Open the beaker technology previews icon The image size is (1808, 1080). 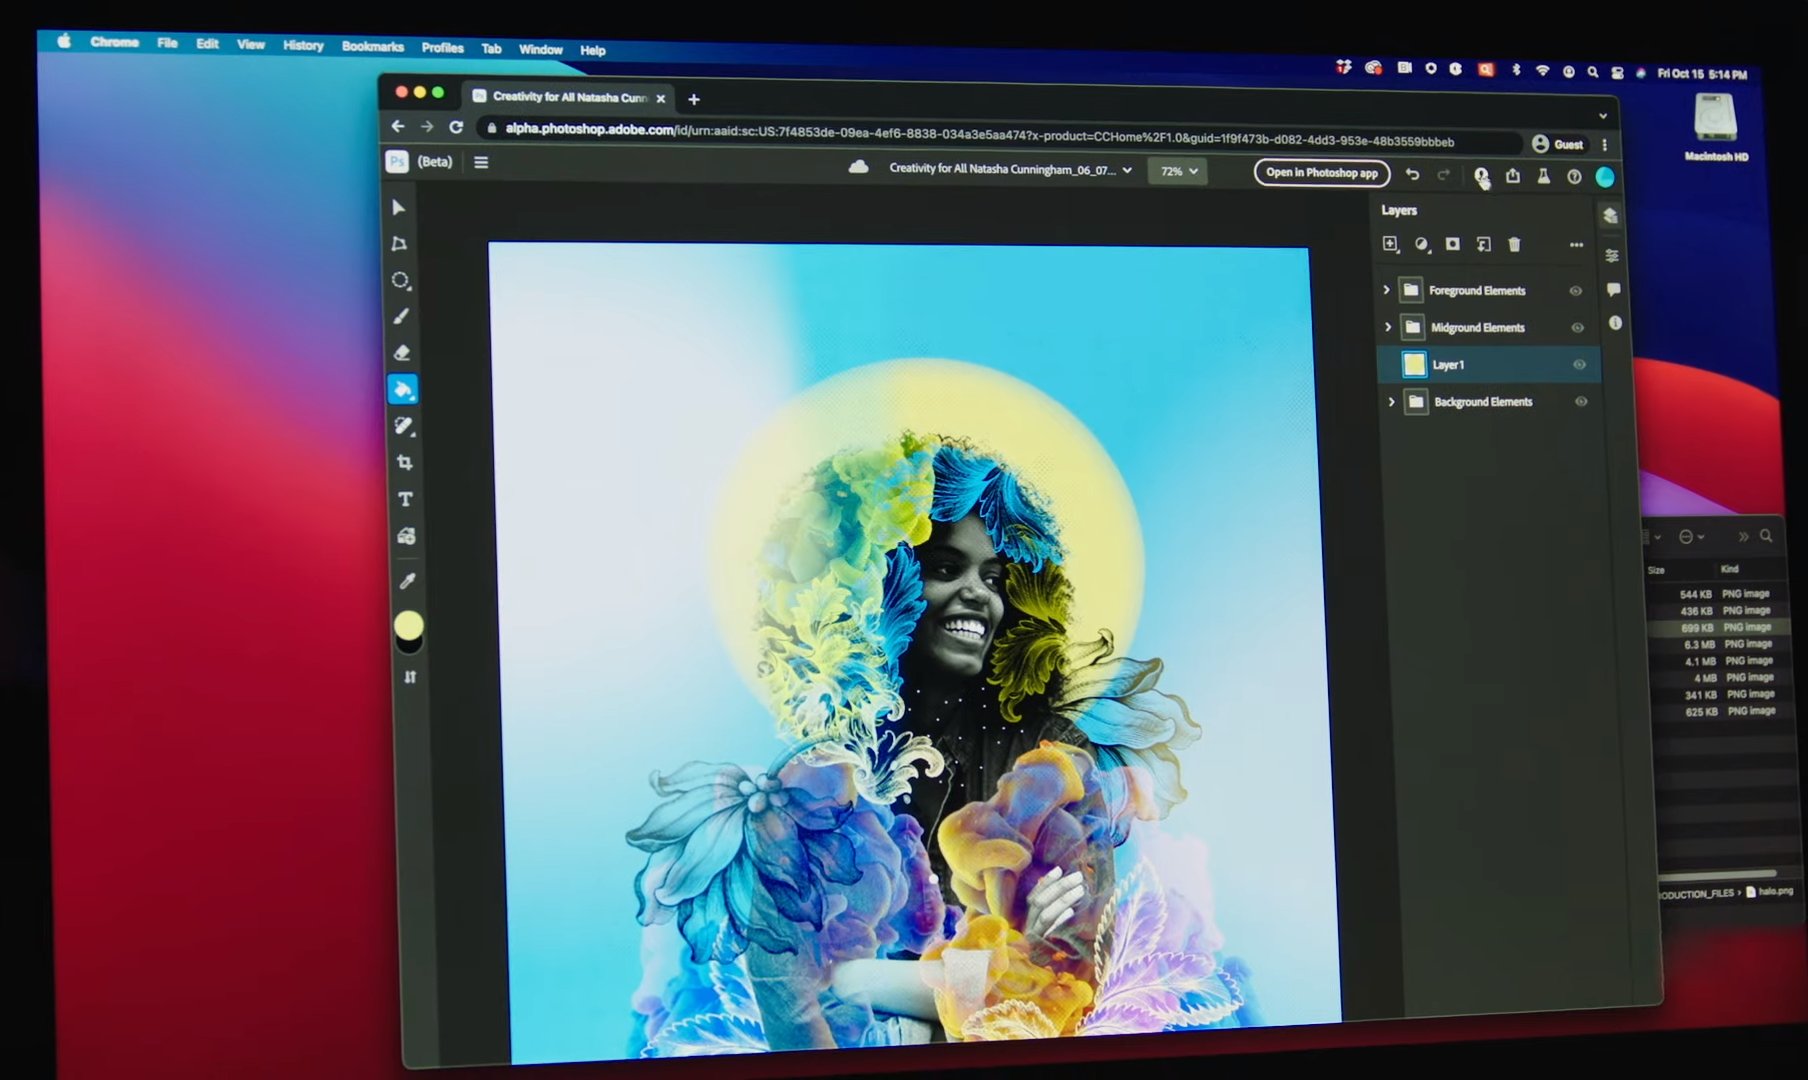1544,176
